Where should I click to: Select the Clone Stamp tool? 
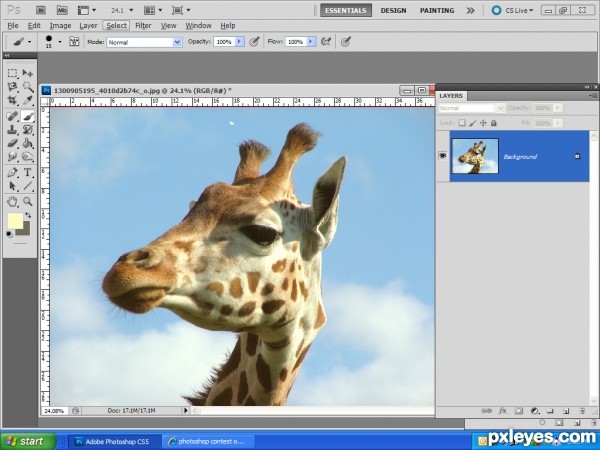pos(13,130)
